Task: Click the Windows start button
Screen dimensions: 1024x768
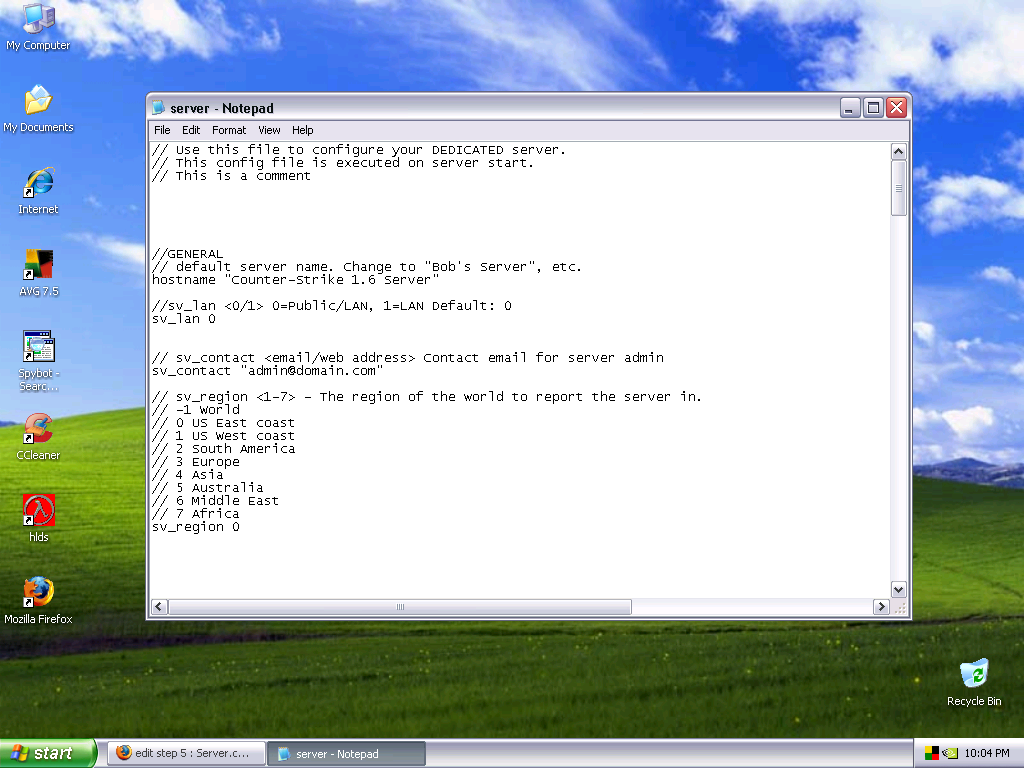Action: pyautogui.click(x=48, y=753)
